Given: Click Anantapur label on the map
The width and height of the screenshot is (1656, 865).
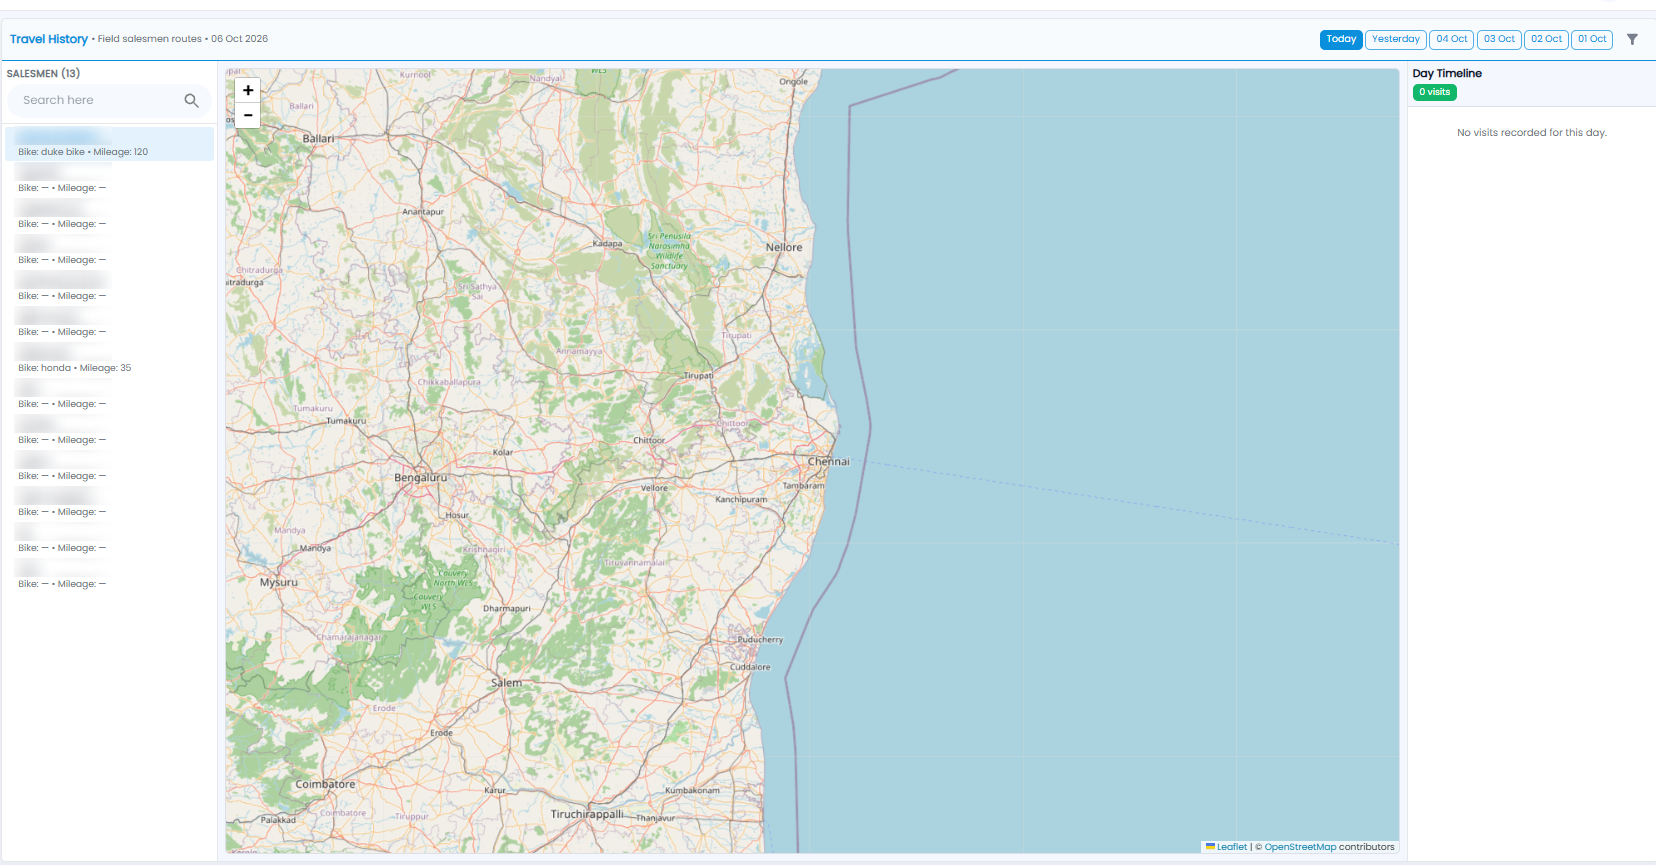Looking at the screenshot, I should (x=423, y=212).
